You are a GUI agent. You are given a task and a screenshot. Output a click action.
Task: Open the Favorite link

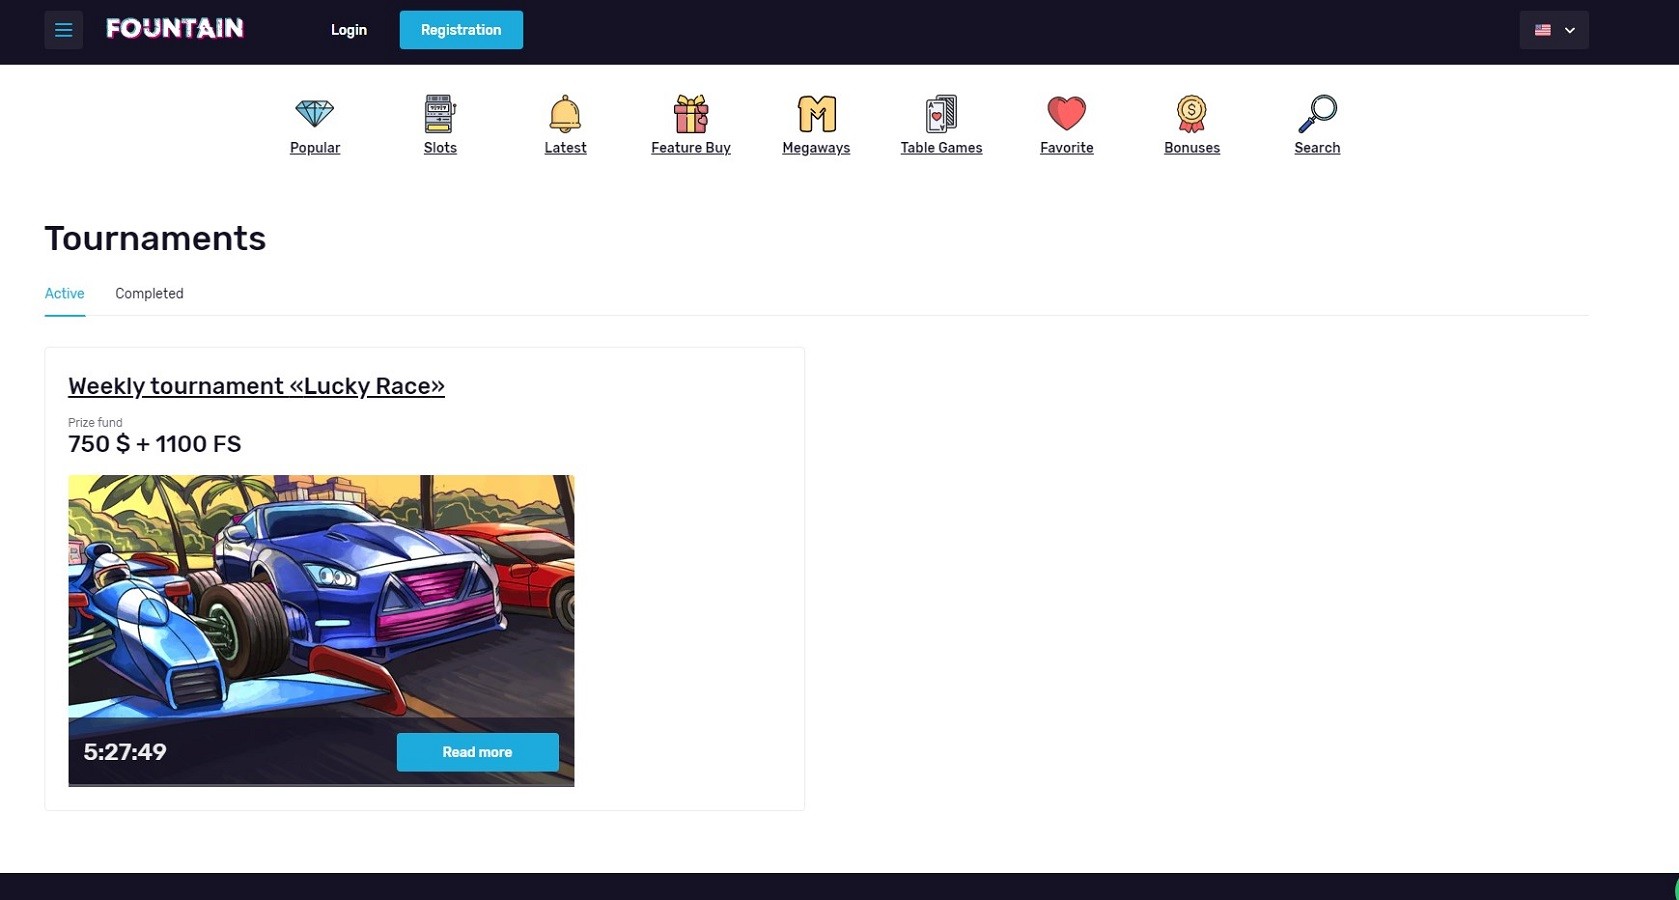[1067, 148]
